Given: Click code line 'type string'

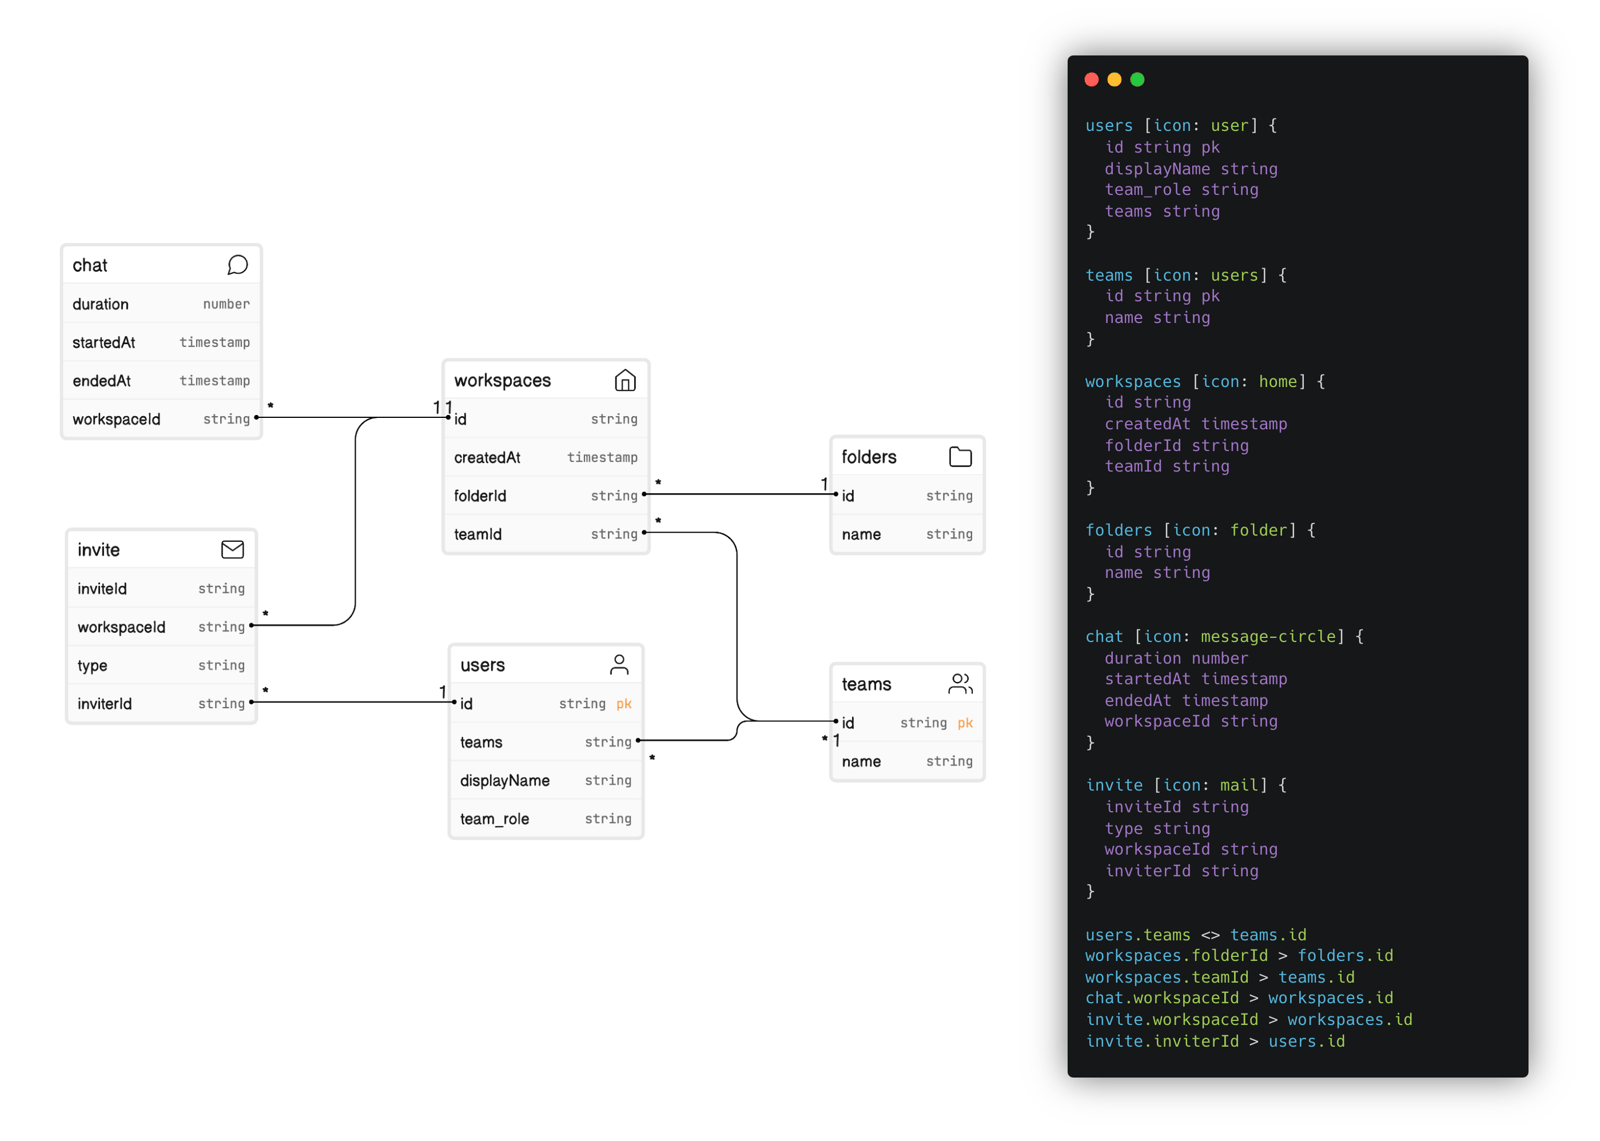Looking at the screenshot, I should point(1157,829).
